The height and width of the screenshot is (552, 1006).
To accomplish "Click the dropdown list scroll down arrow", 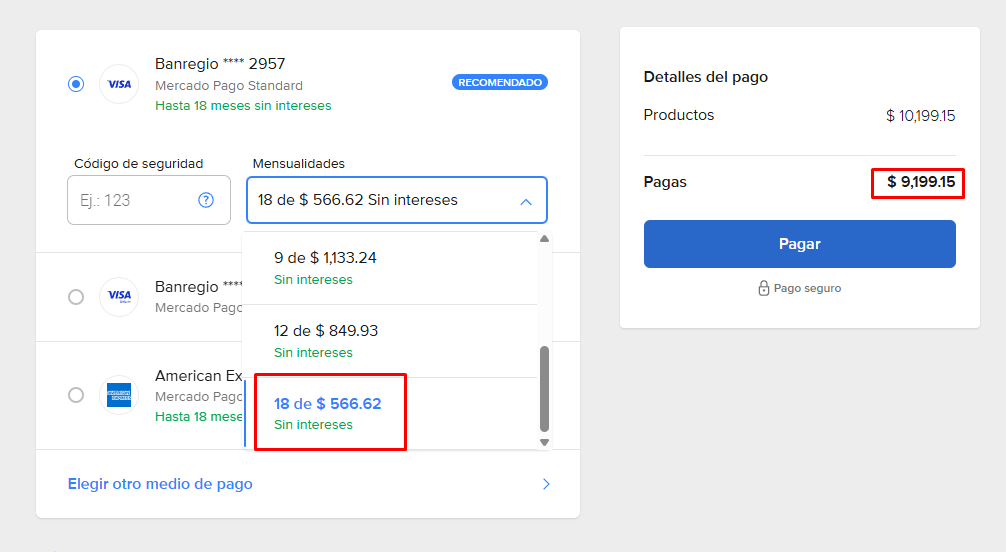I will pos(544,442).
